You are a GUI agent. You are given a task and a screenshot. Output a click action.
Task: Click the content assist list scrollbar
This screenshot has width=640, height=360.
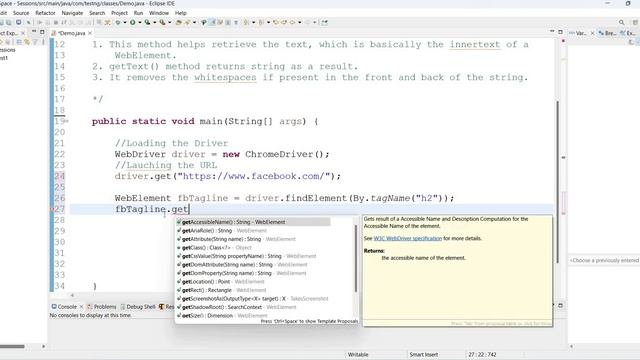pyautogui.click(x=356, y=258)
